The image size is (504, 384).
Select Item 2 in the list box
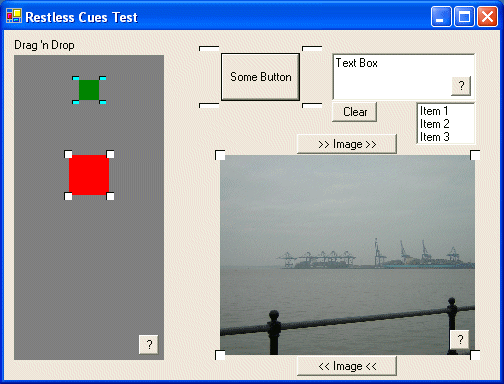pyautogui.click(x=435, y=124)
